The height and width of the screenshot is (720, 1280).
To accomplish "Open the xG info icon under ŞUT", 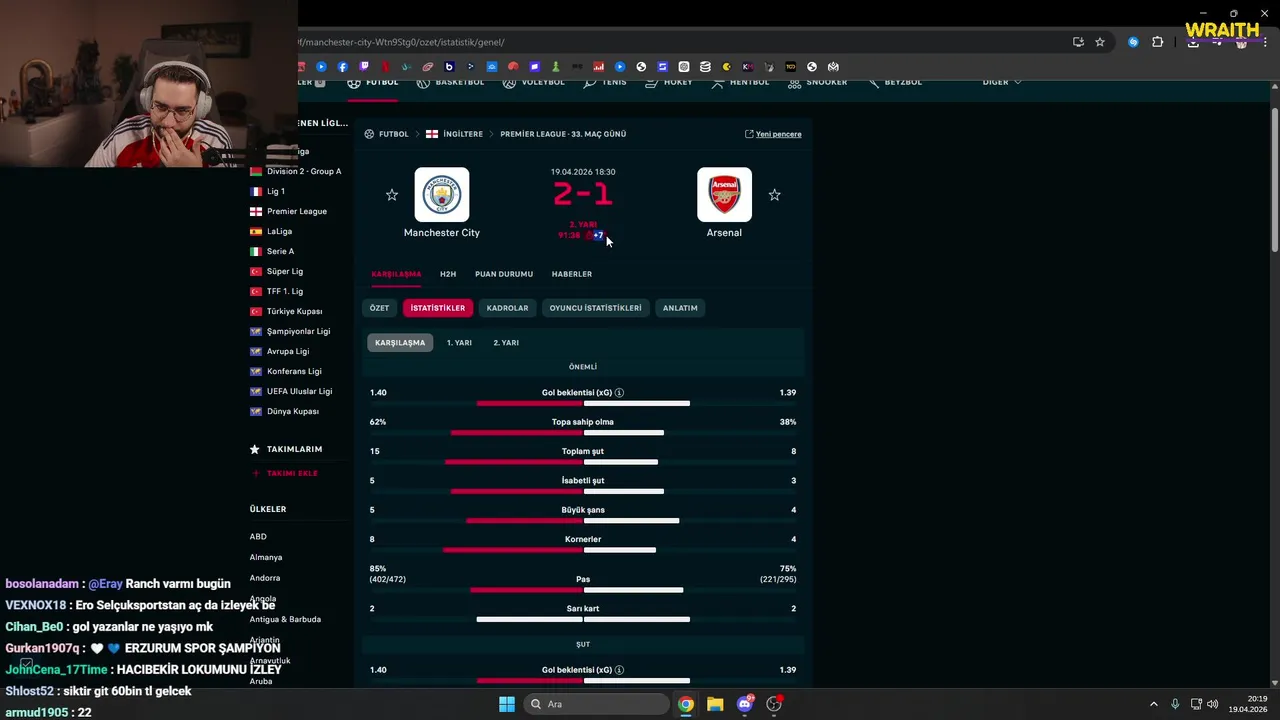I will [x=620, y=670].
